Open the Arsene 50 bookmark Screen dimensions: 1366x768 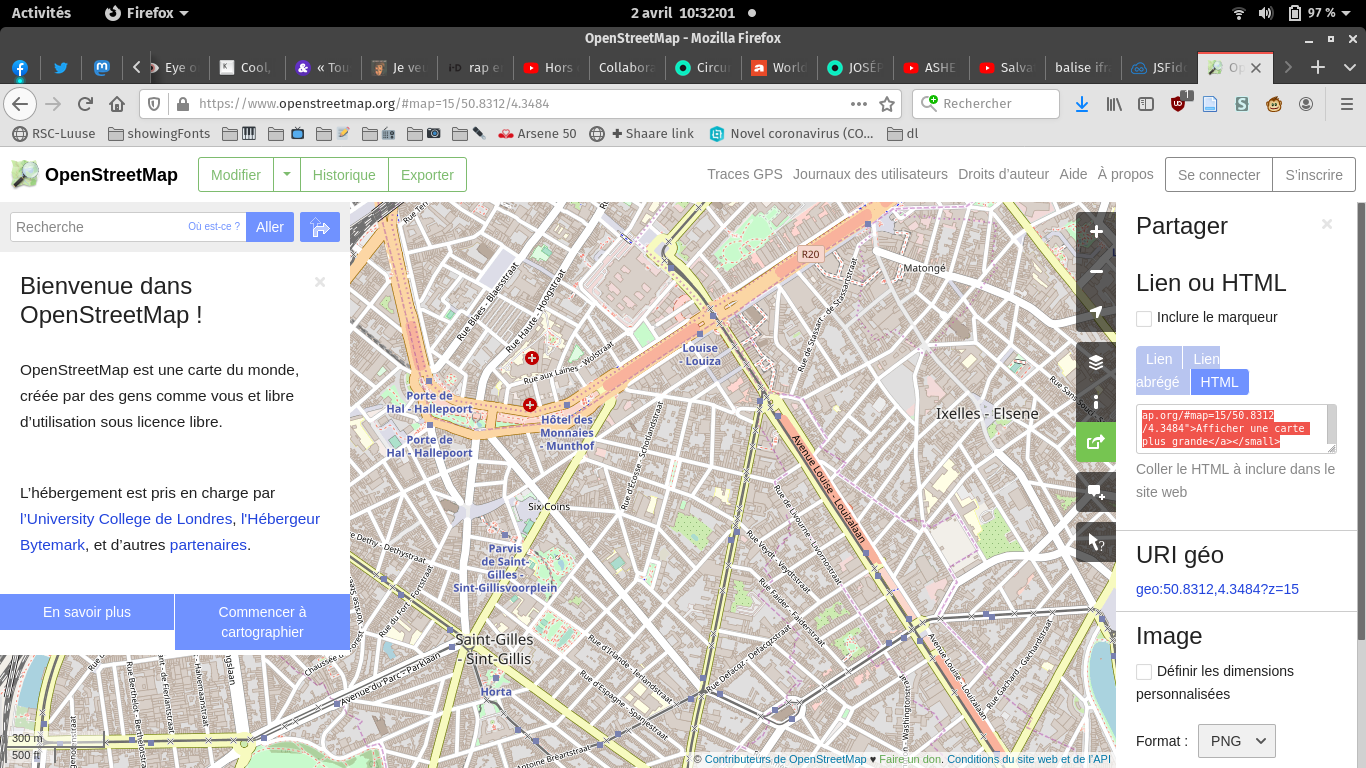click(537, 133)
